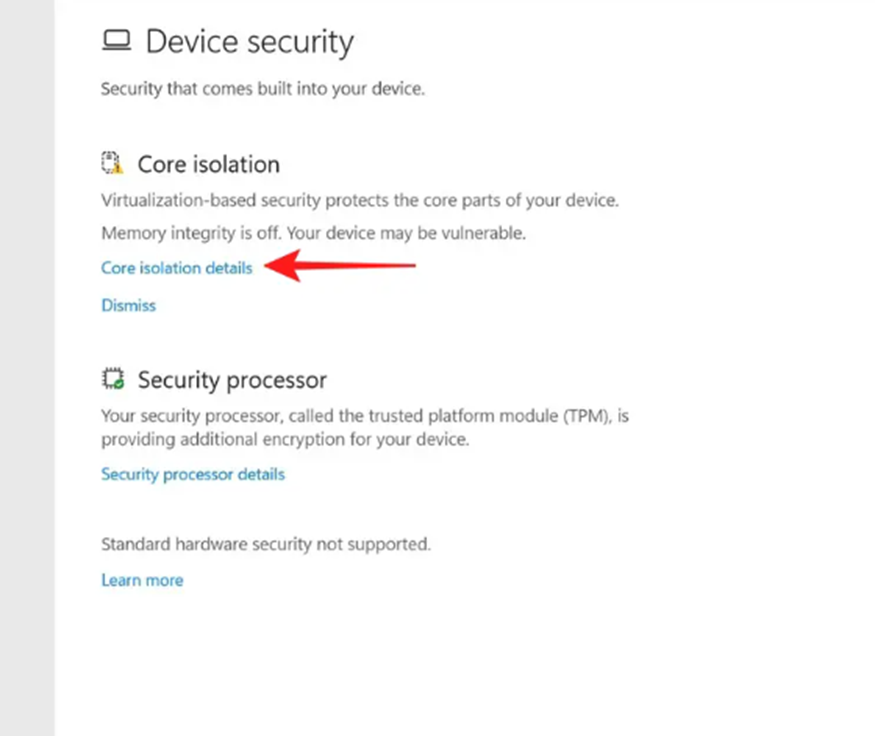Screen dimensions: 875x736
Task: Click the Security processor chip icon
Action: click(113, 378)
